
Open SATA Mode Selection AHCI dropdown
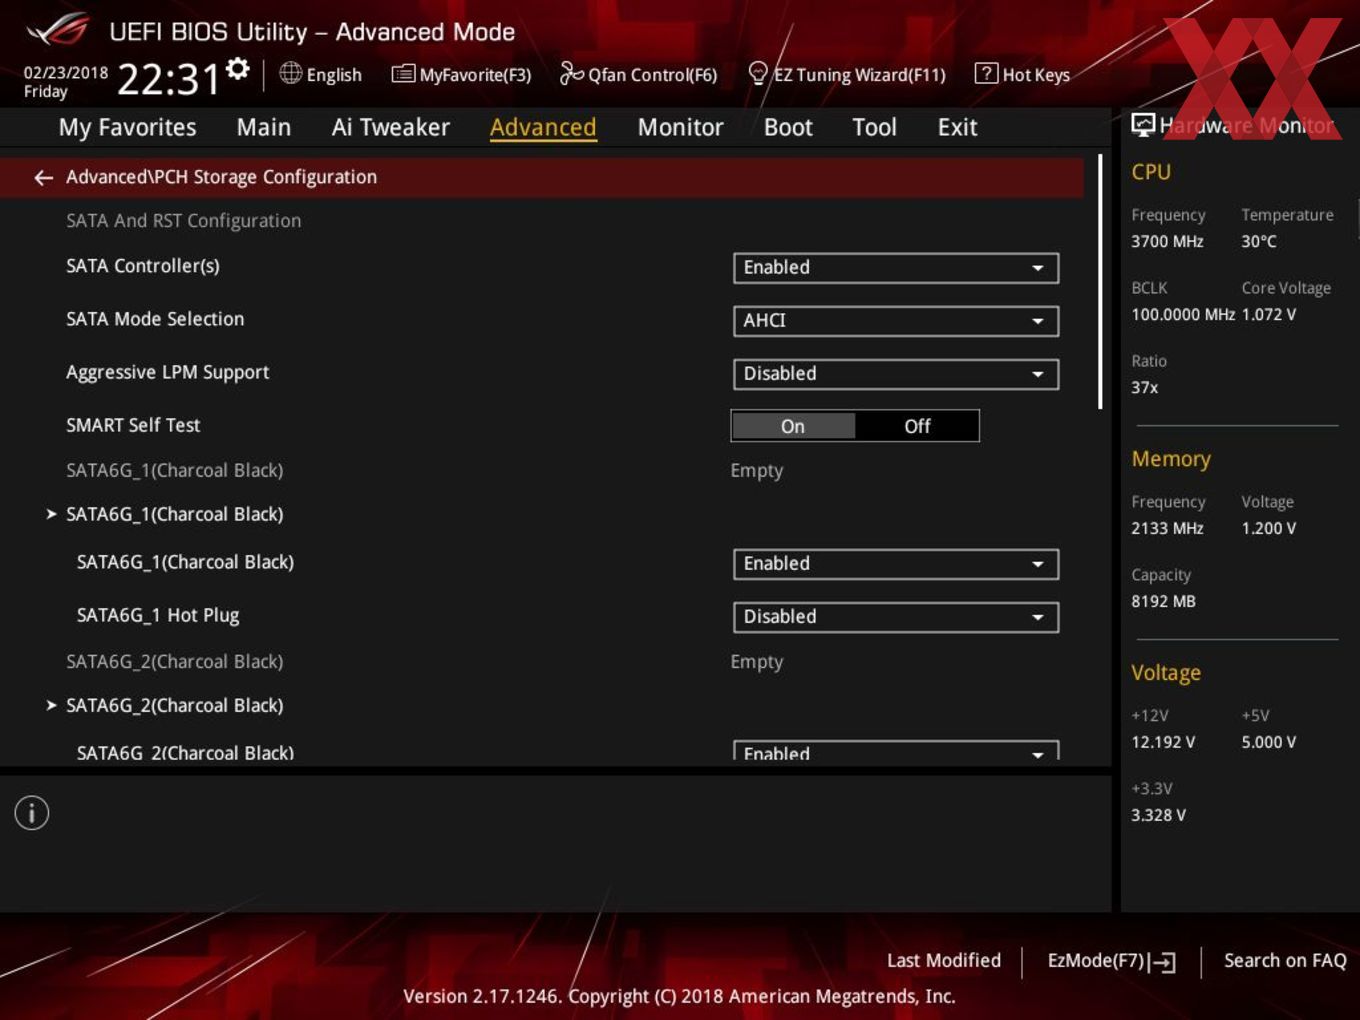coord(896,321)
